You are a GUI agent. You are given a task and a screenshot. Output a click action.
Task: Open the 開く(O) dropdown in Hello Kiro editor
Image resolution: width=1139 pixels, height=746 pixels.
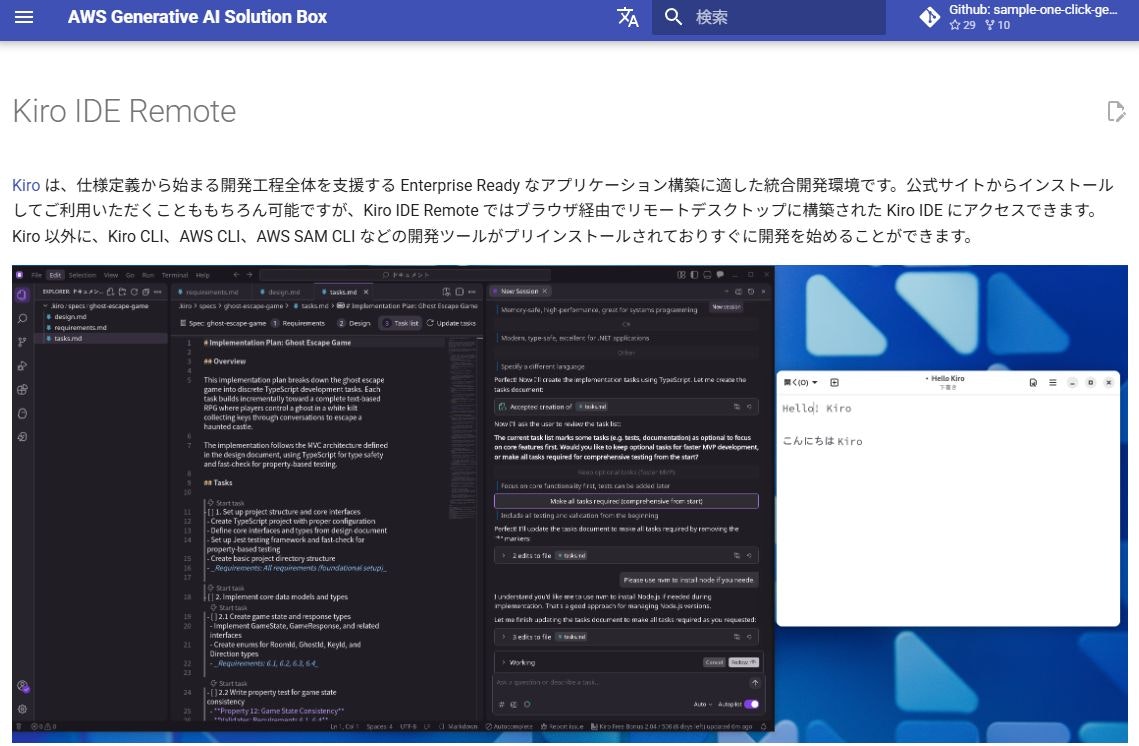pyautogui.click(x=800, y=382)
